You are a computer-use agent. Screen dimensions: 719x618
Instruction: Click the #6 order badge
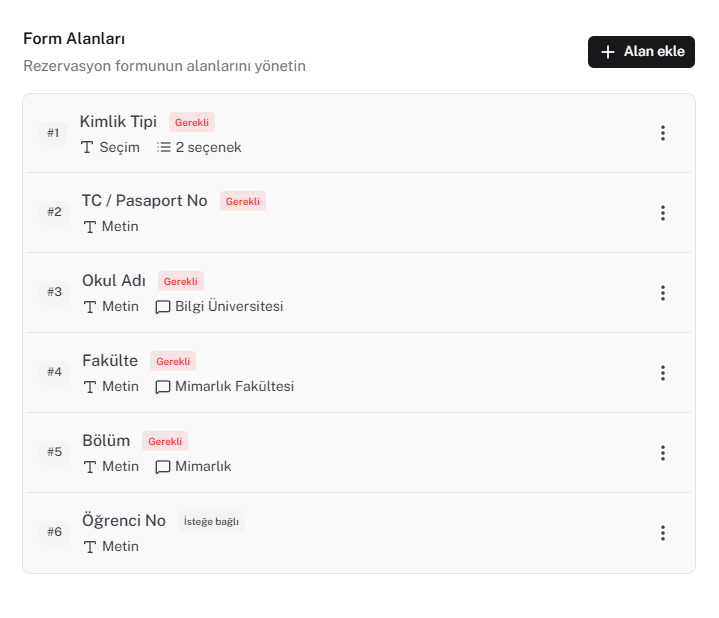point(55,532)
